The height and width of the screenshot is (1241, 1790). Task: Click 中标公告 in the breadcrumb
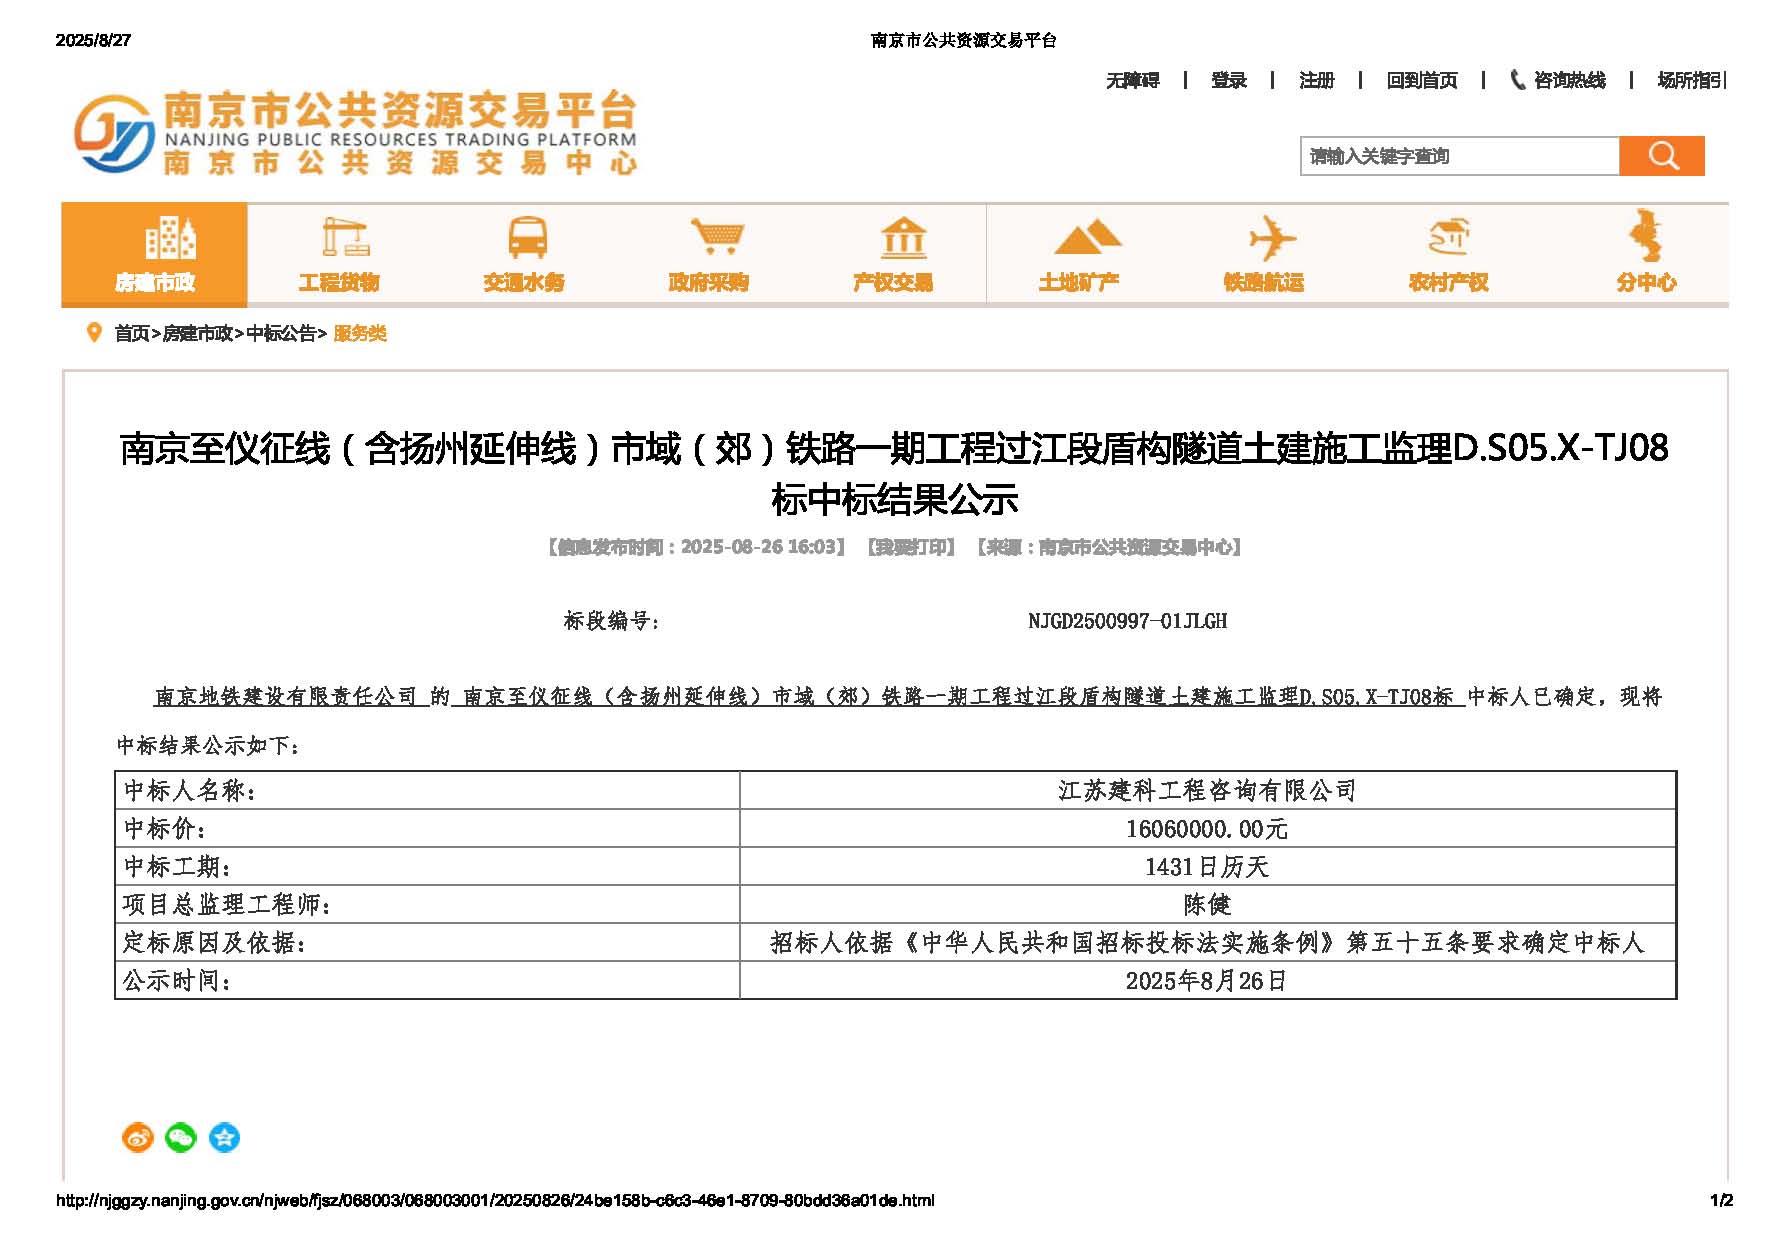click(x=281, y=334)
